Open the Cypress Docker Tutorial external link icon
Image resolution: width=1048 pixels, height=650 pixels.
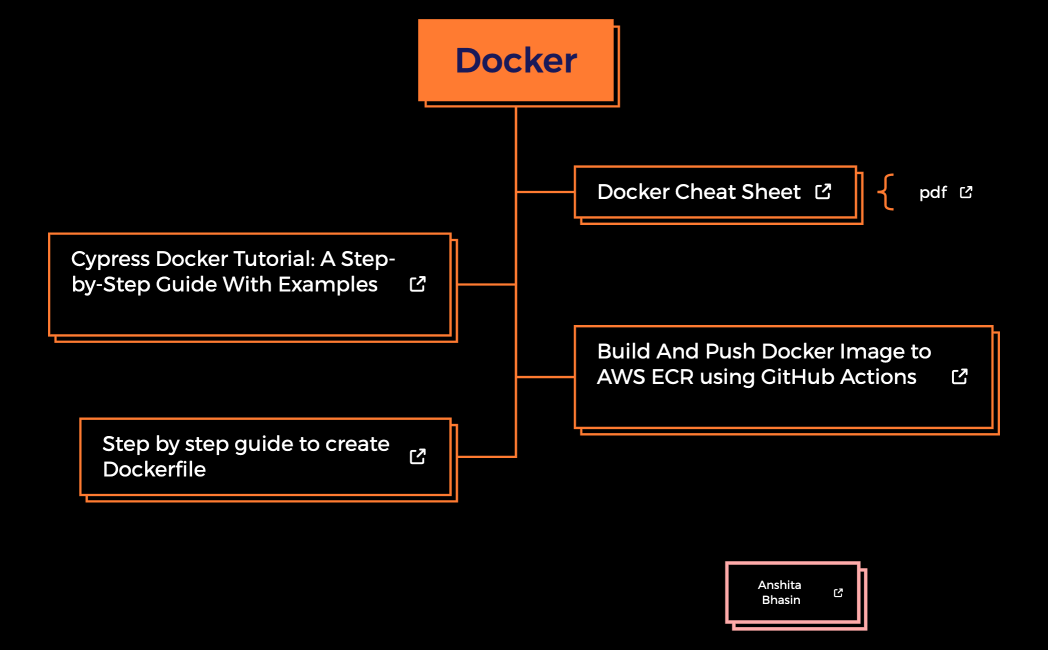coord(417,284)
